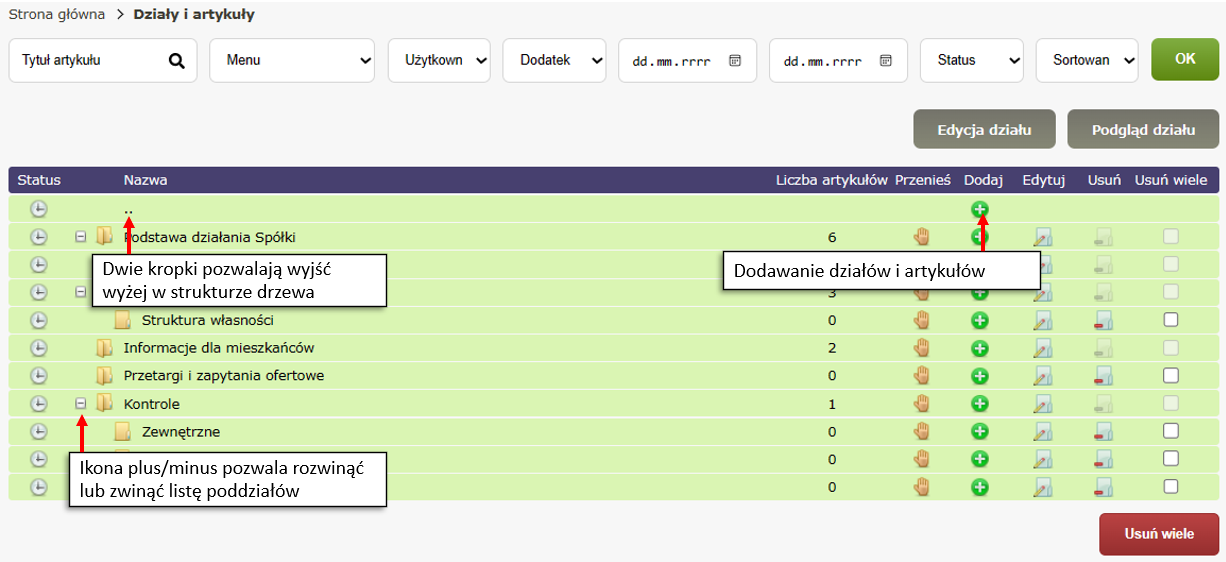Open the Menu dropdown filter
Viewport: 1226px width, 562px height.
click(x=291, y=60)
